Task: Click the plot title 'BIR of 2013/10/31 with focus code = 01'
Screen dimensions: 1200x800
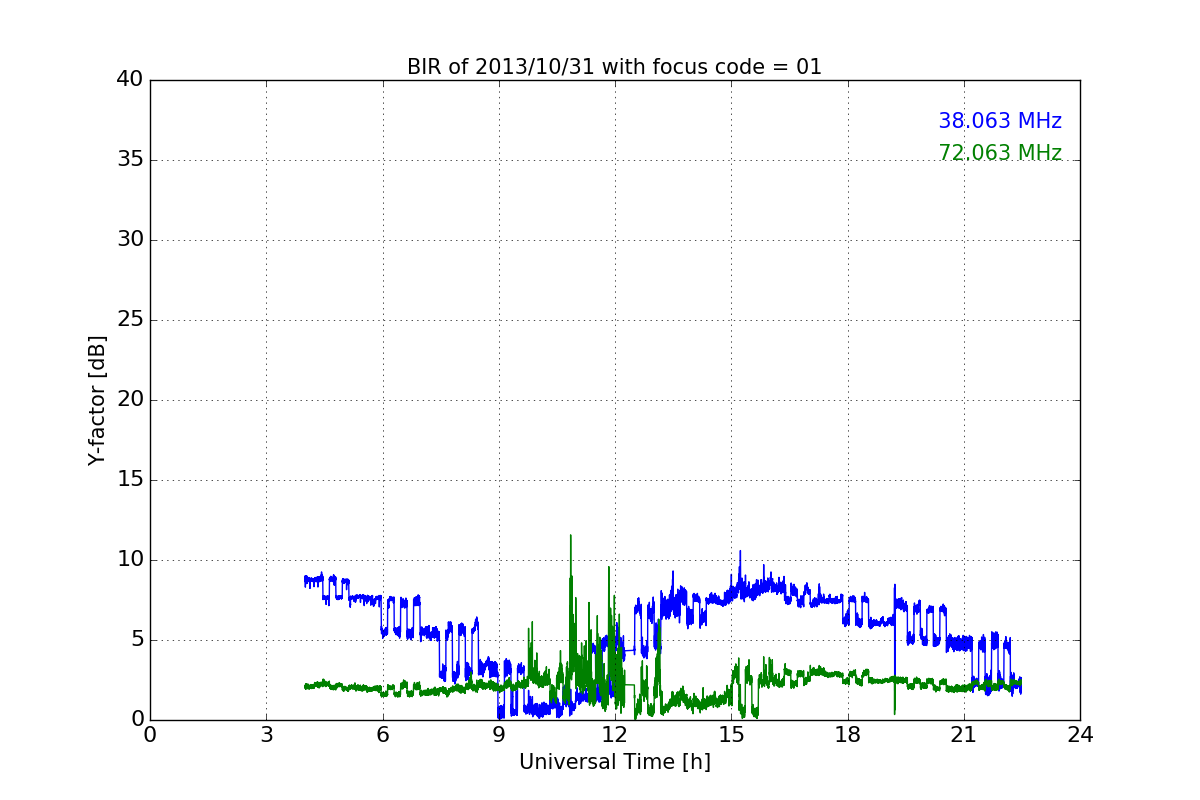Action: (614, 67)
